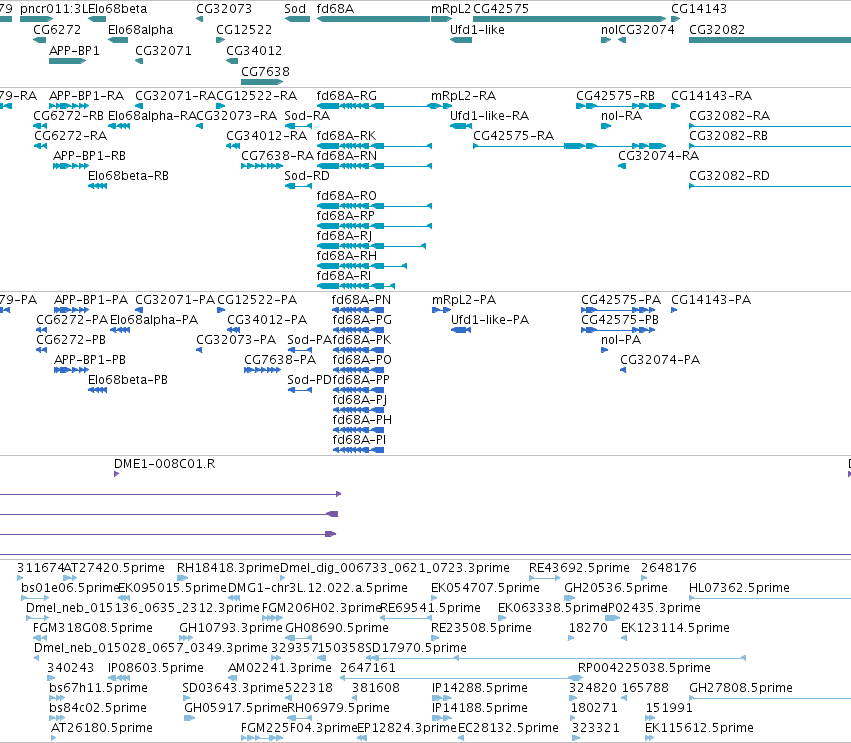
Task: Select protein Sod-PD
Action: point(309,380)
